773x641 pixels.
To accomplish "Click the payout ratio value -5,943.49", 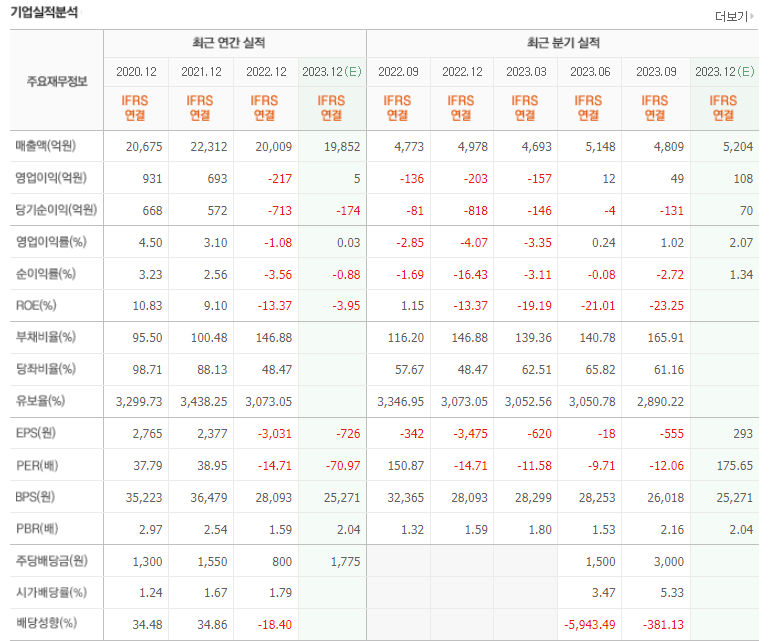I will coord(590,625).
